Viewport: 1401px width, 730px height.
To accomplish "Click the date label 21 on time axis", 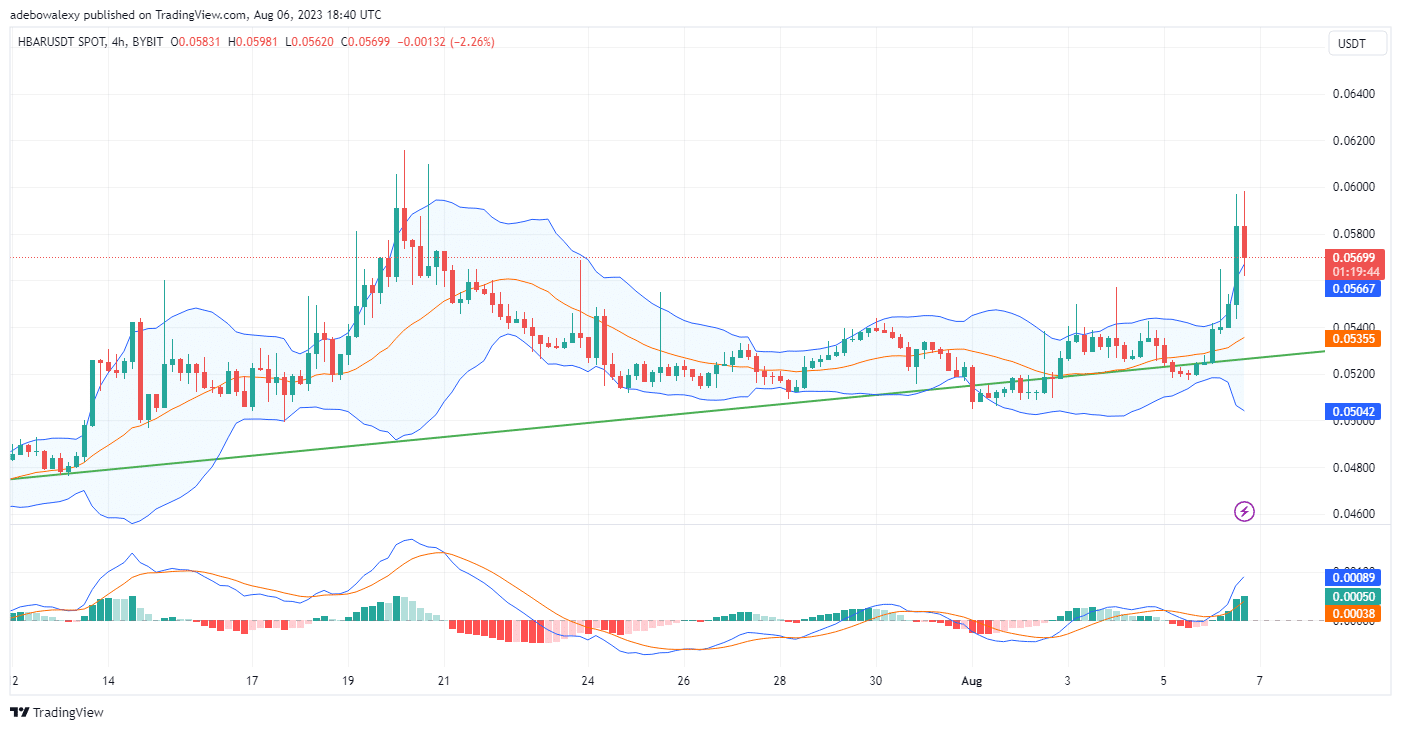I will [x=444, y=680].
